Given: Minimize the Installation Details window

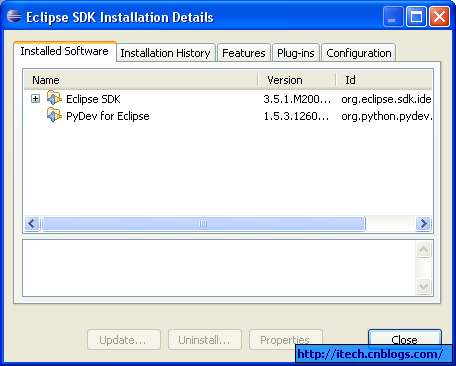Looking at the screenshot, I should point(393,16).
